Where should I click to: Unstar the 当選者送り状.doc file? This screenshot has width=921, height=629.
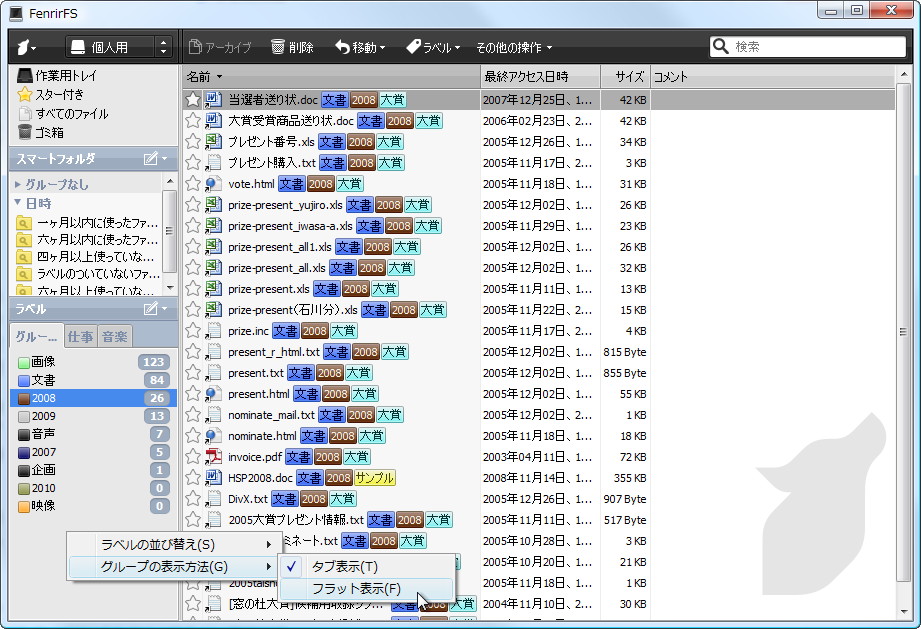(193, 99)
